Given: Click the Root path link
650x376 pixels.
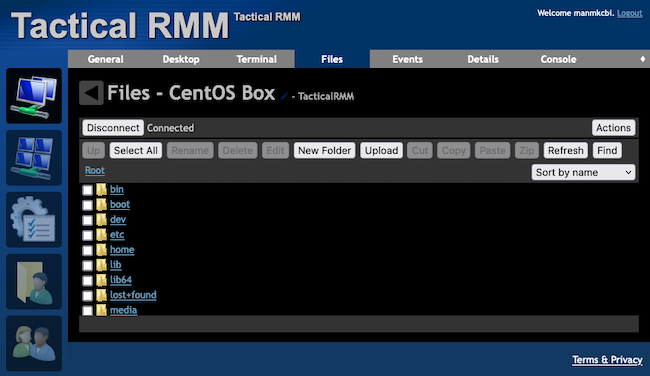Looking at the screenshot, I should point(95,170).
